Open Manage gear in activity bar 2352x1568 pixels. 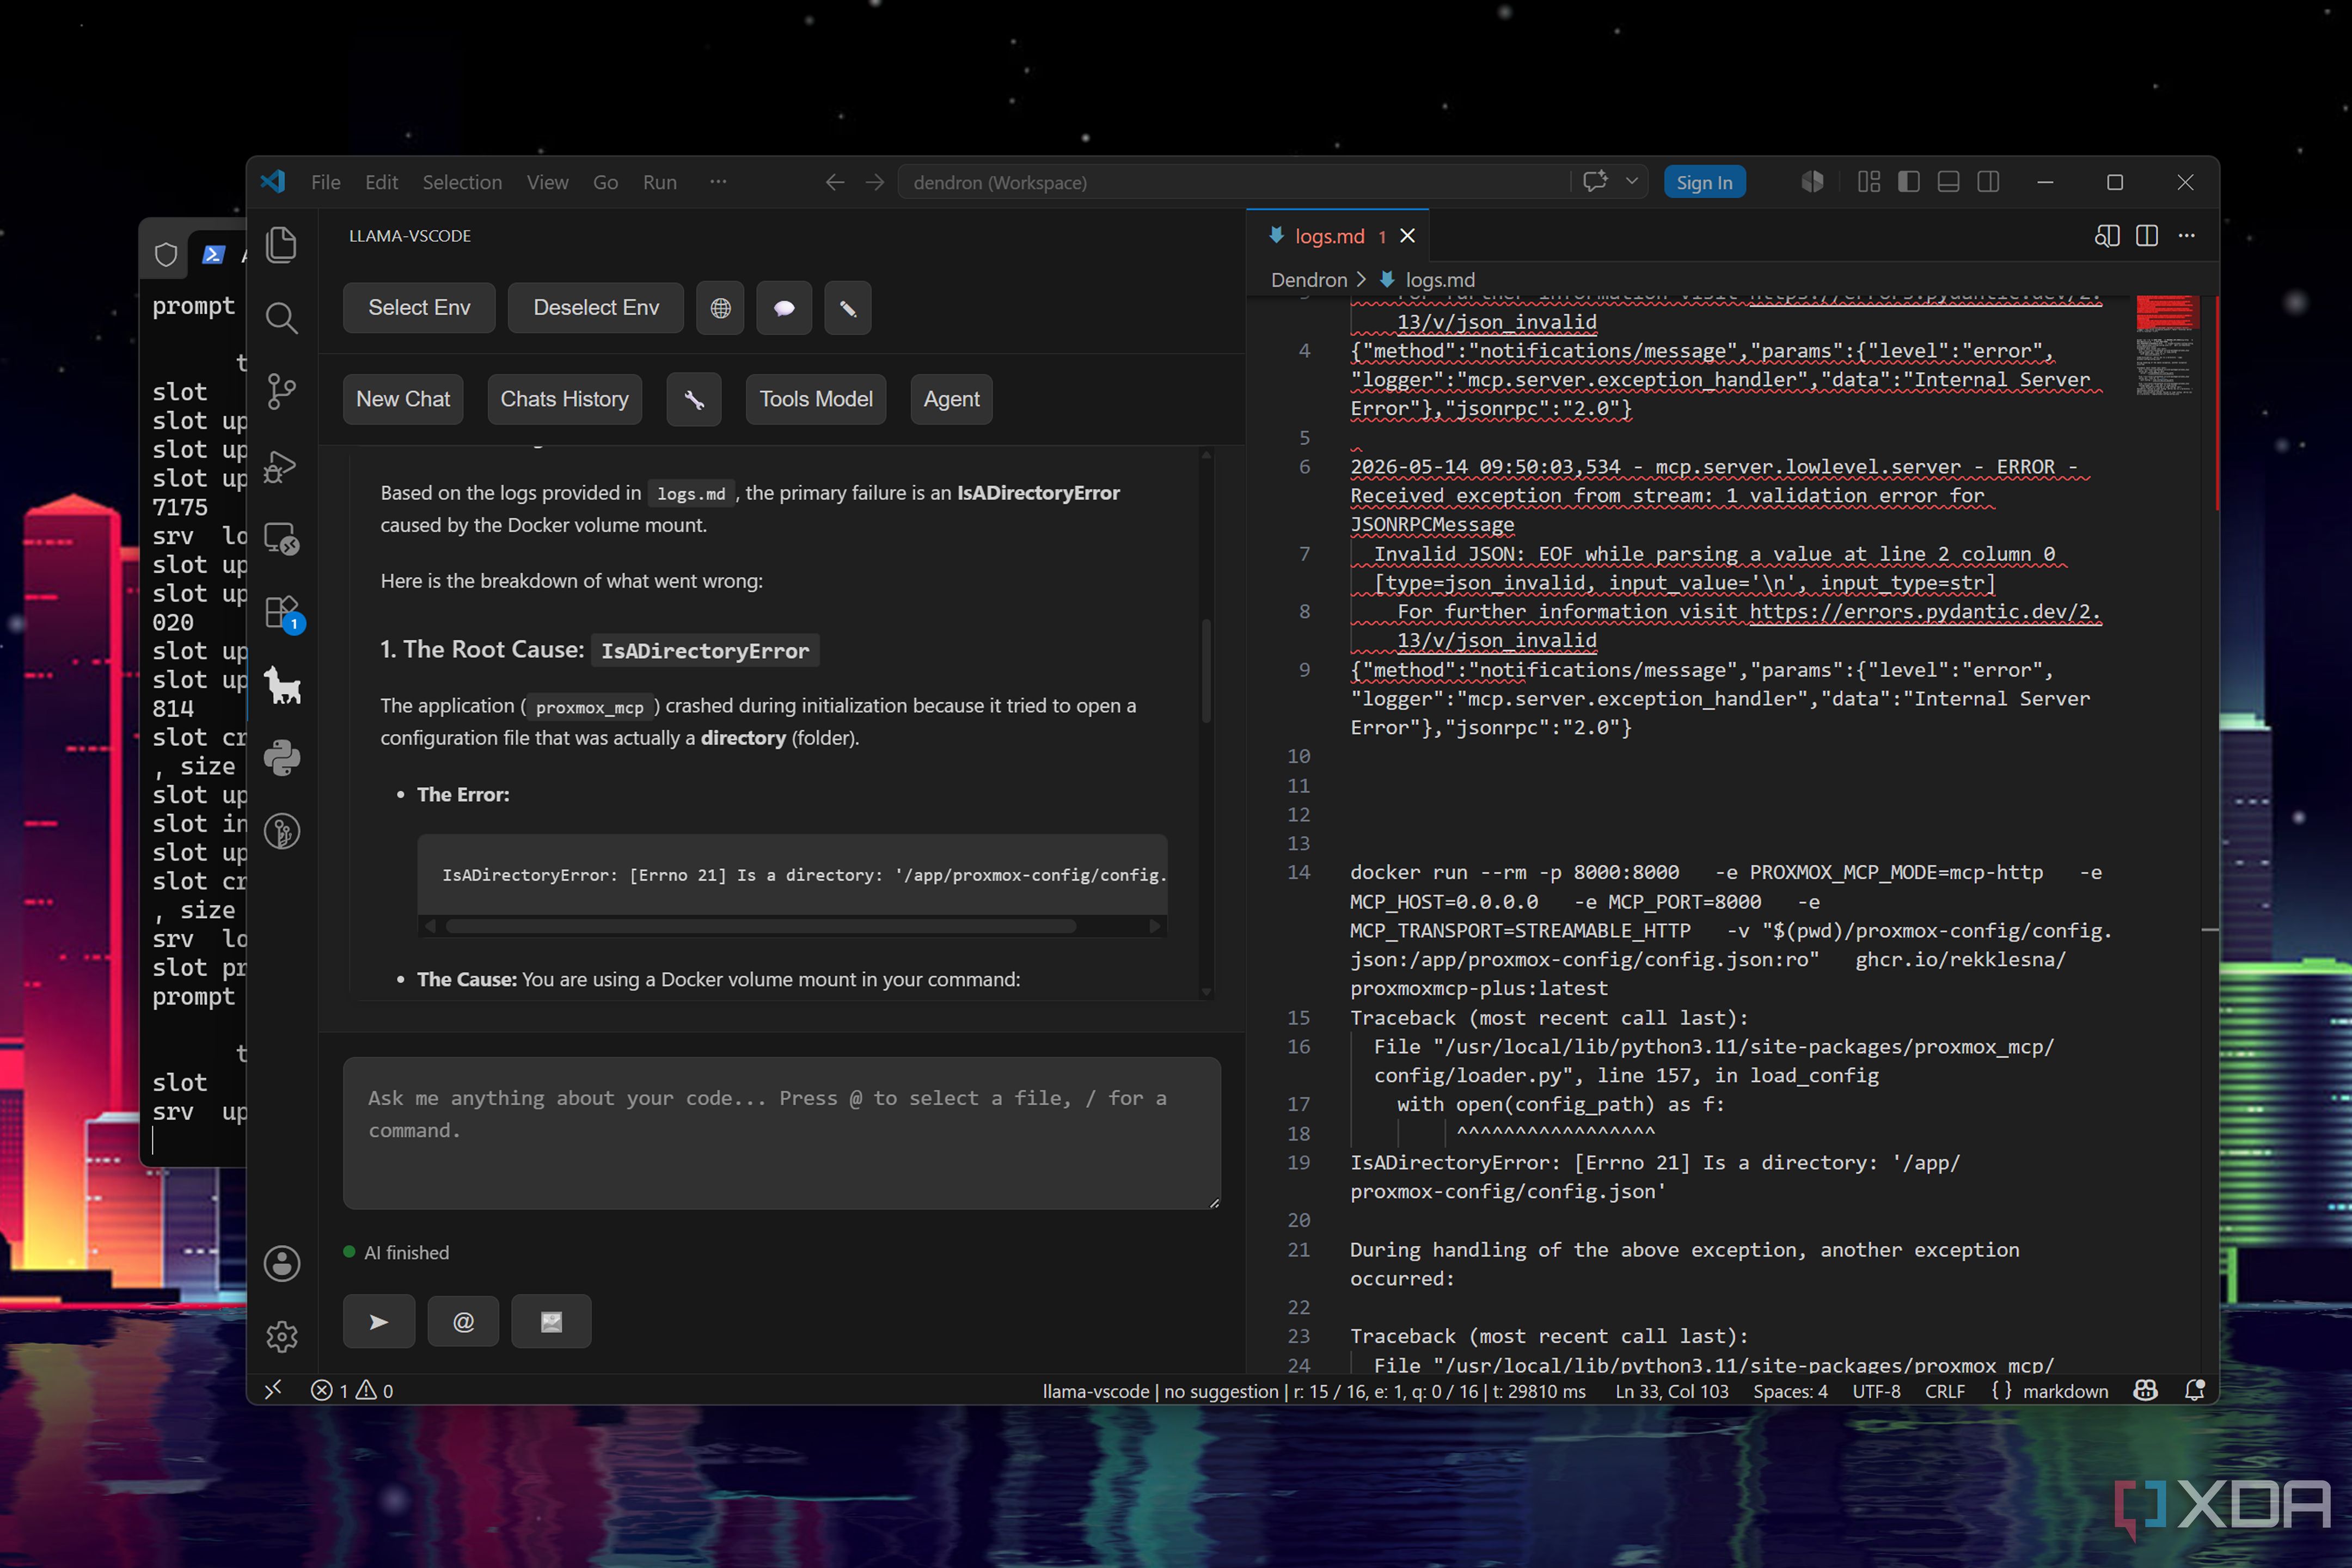(x=282, y=1337)
